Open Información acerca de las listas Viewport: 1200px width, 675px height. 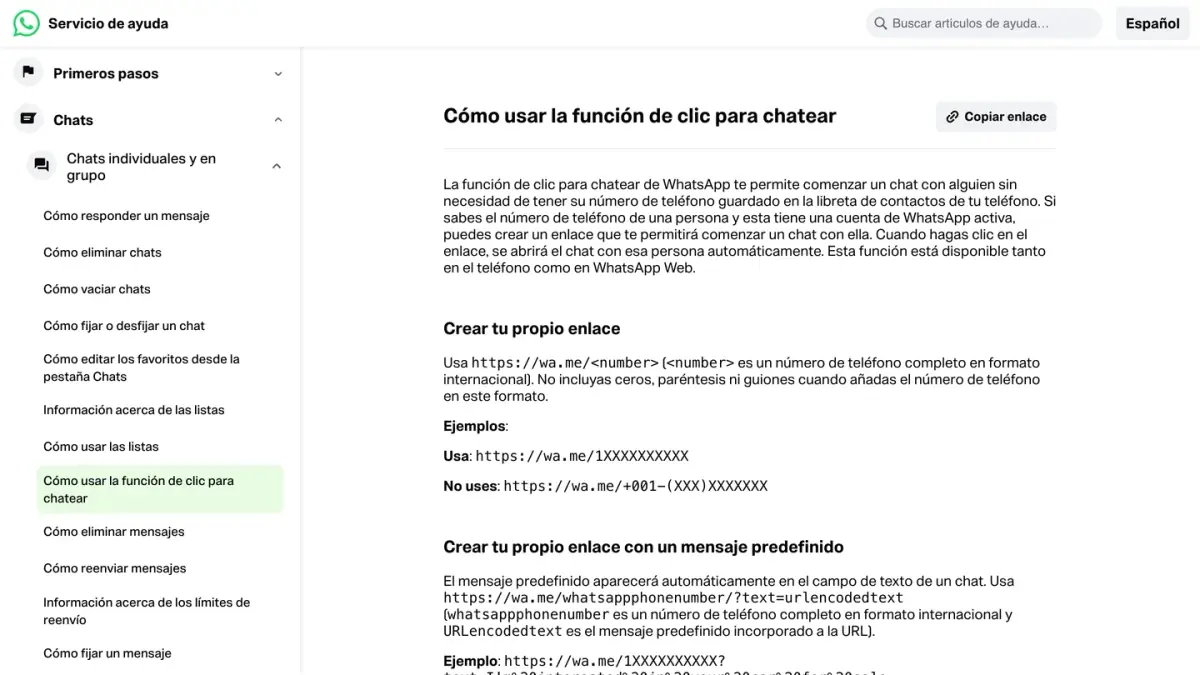point(134,410)
